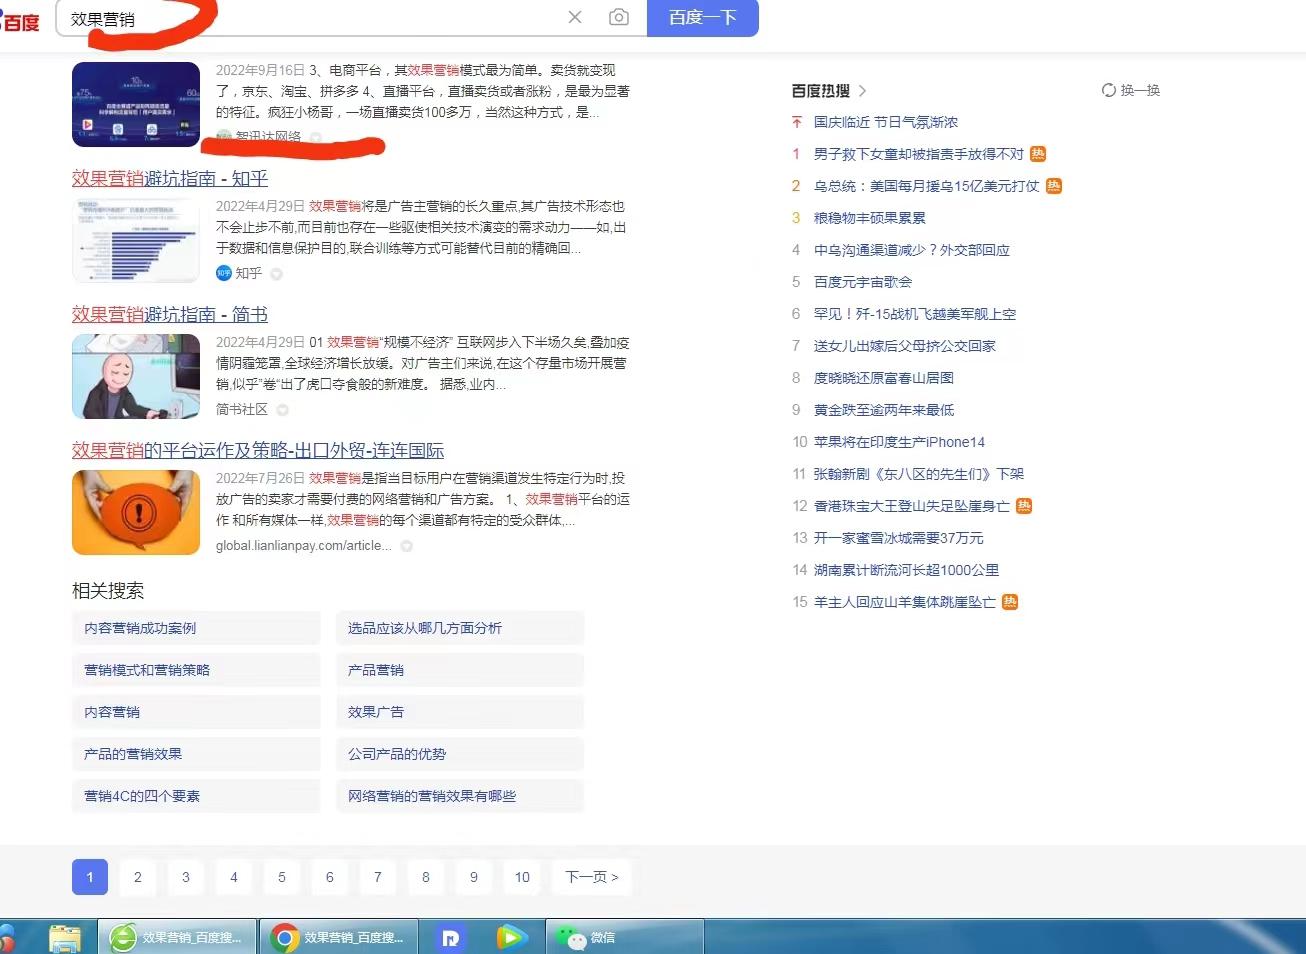Select related search 产品的营销效果
Screen dimensions: 1306x954
(x=196, y=754)
